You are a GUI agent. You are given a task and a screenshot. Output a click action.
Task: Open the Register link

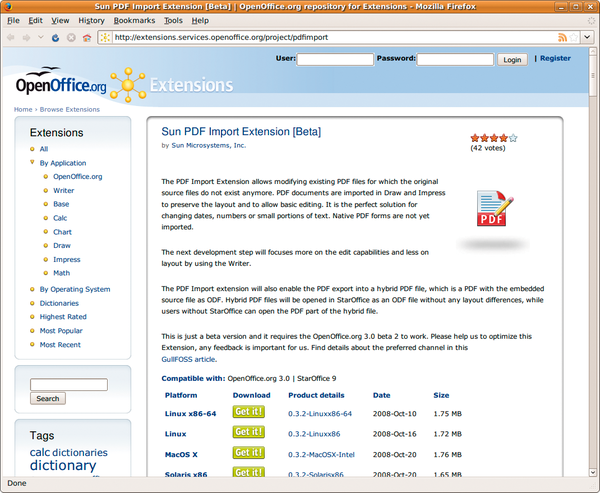(555, 58)
